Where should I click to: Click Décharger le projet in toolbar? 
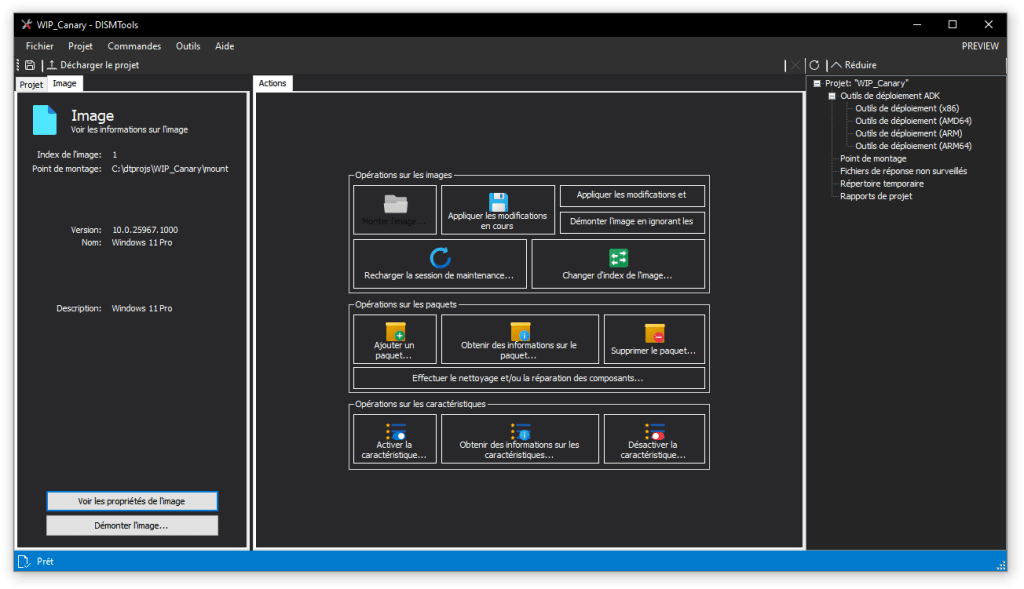pos(93,65)
